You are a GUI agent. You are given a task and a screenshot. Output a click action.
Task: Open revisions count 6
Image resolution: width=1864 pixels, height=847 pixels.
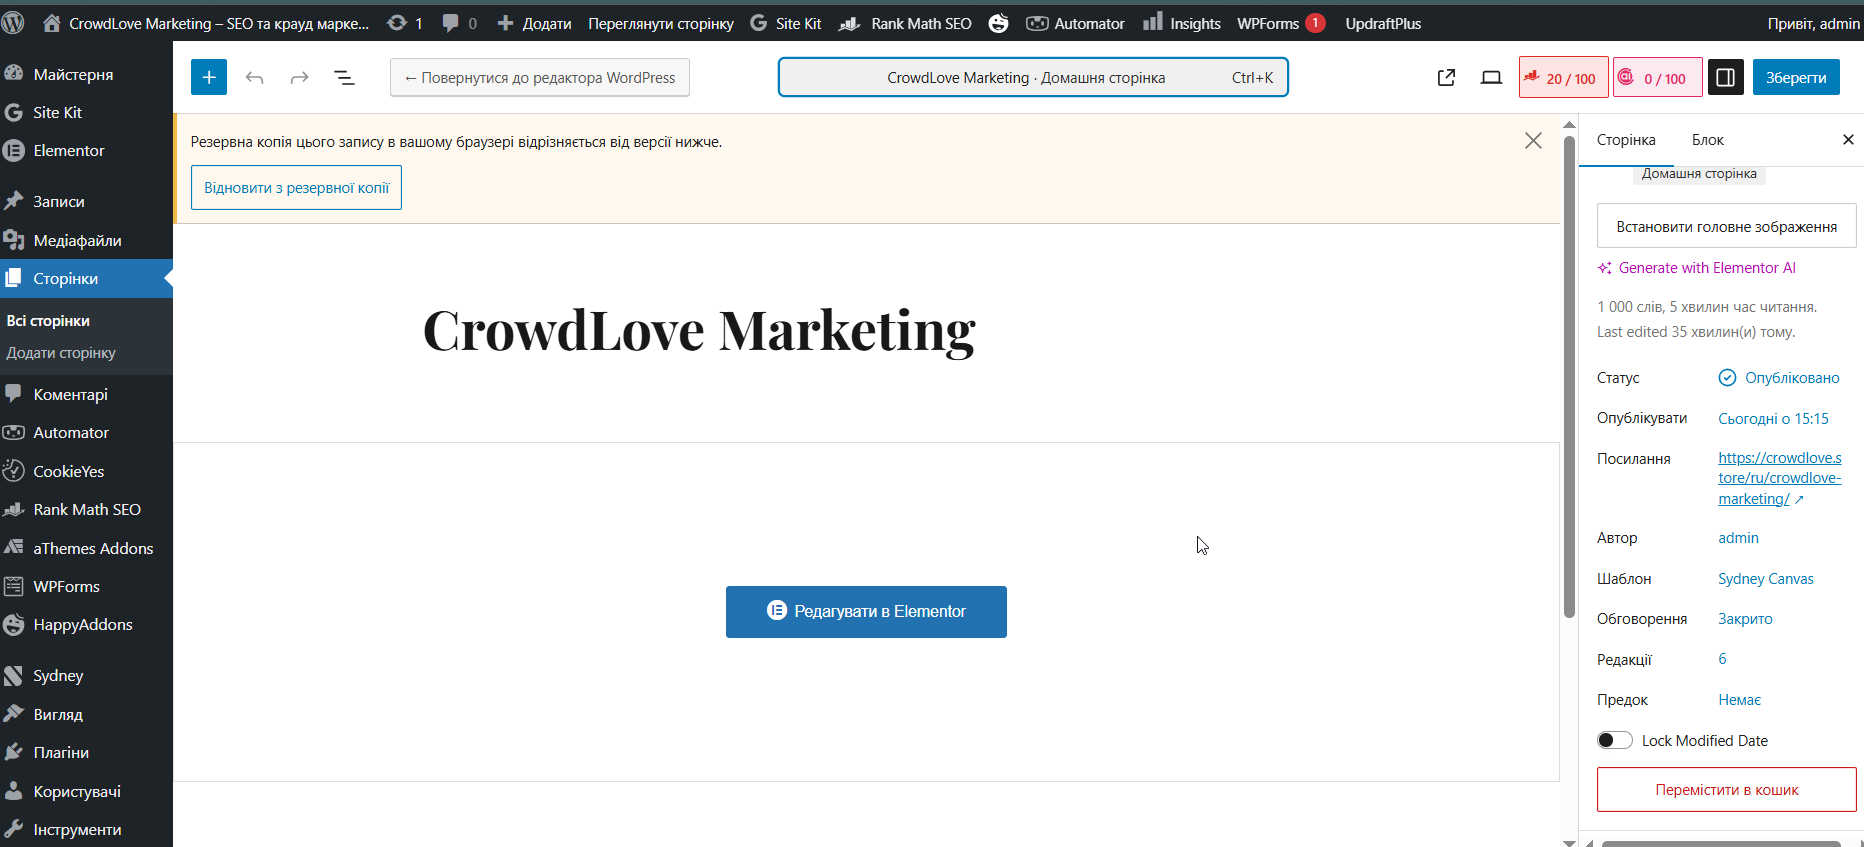(x=1722, y=659)
